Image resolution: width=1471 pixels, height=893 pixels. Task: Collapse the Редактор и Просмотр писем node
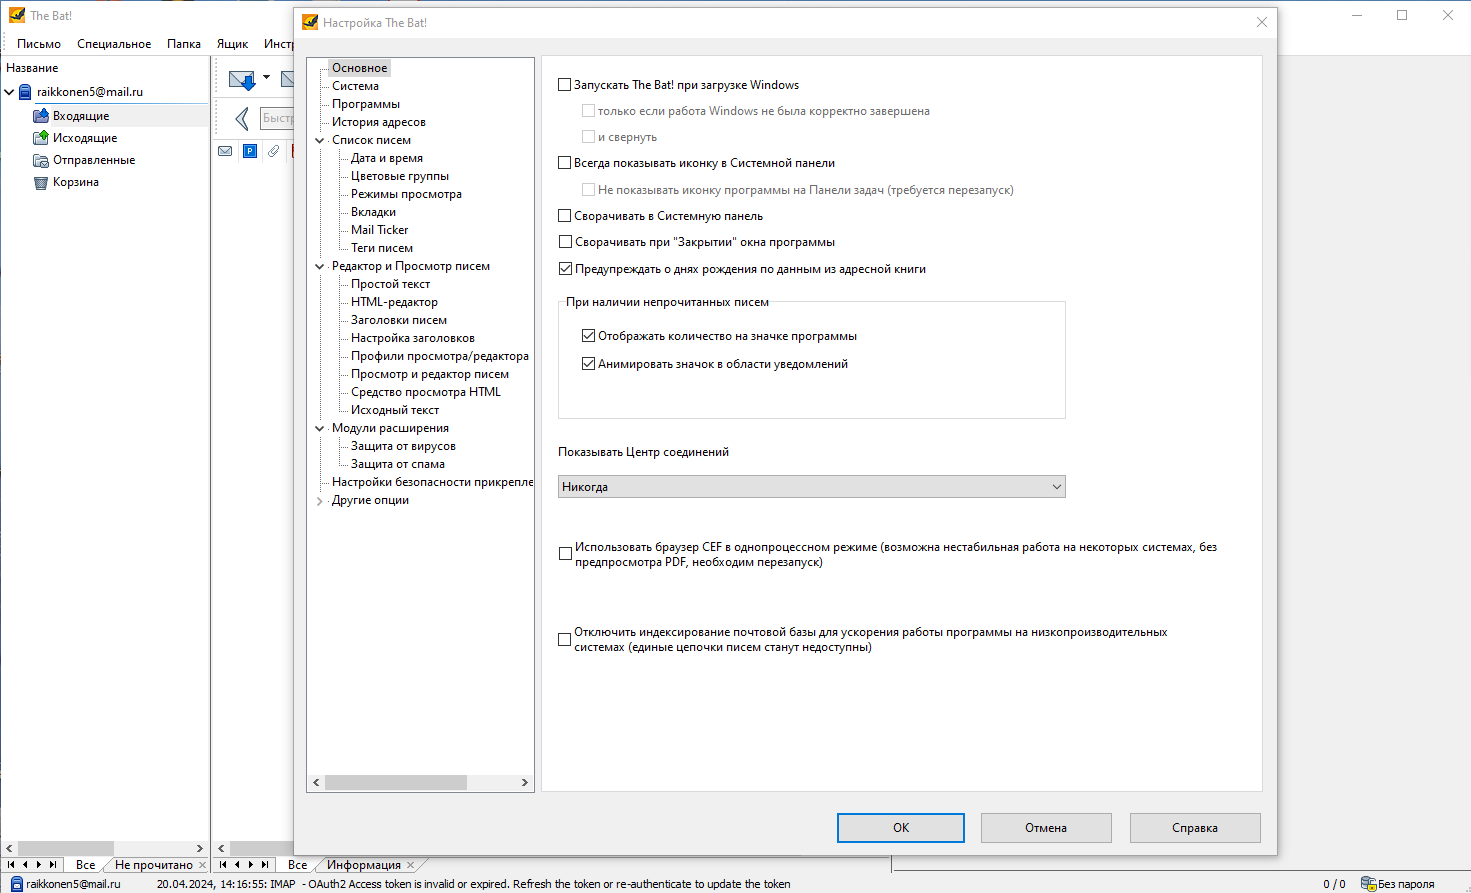tap(320, 267)
